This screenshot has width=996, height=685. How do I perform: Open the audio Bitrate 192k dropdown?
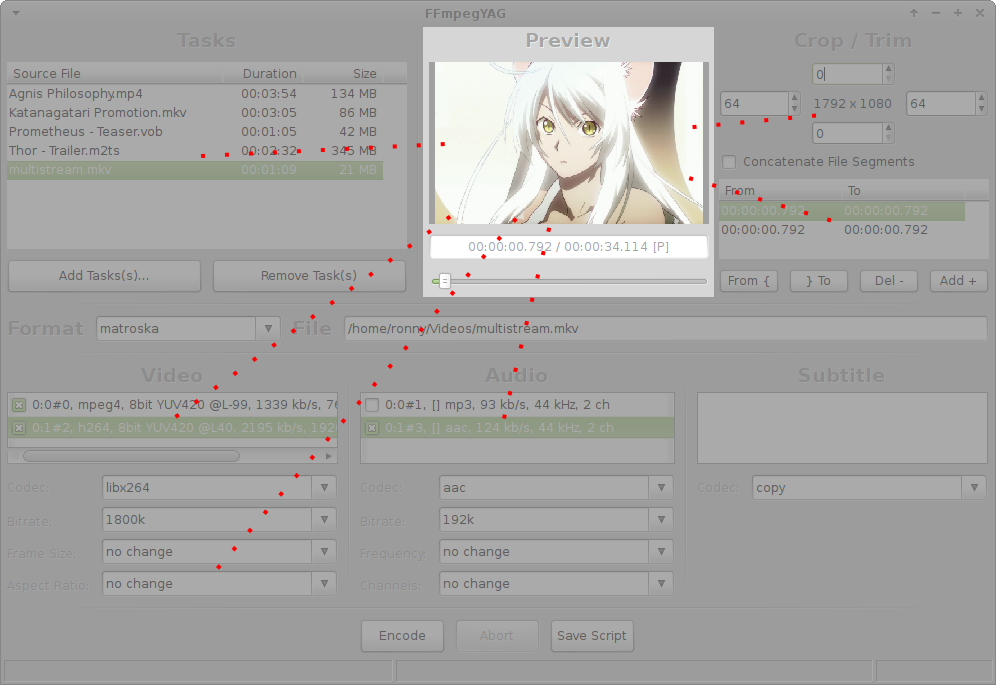coord(661,519)
